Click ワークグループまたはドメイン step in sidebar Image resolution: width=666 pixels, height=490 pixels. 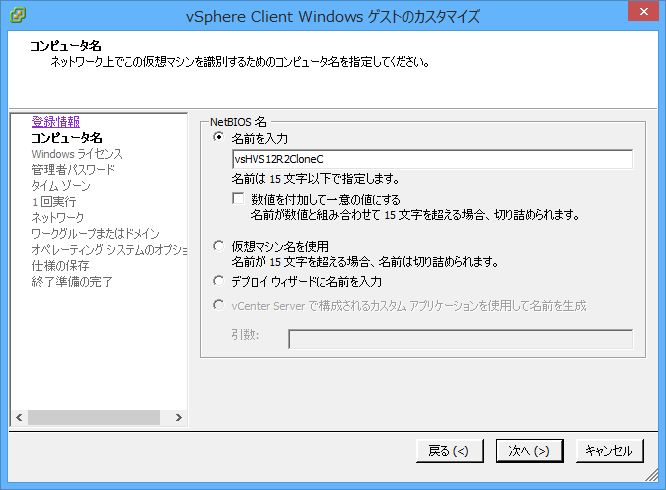(95, 234)
